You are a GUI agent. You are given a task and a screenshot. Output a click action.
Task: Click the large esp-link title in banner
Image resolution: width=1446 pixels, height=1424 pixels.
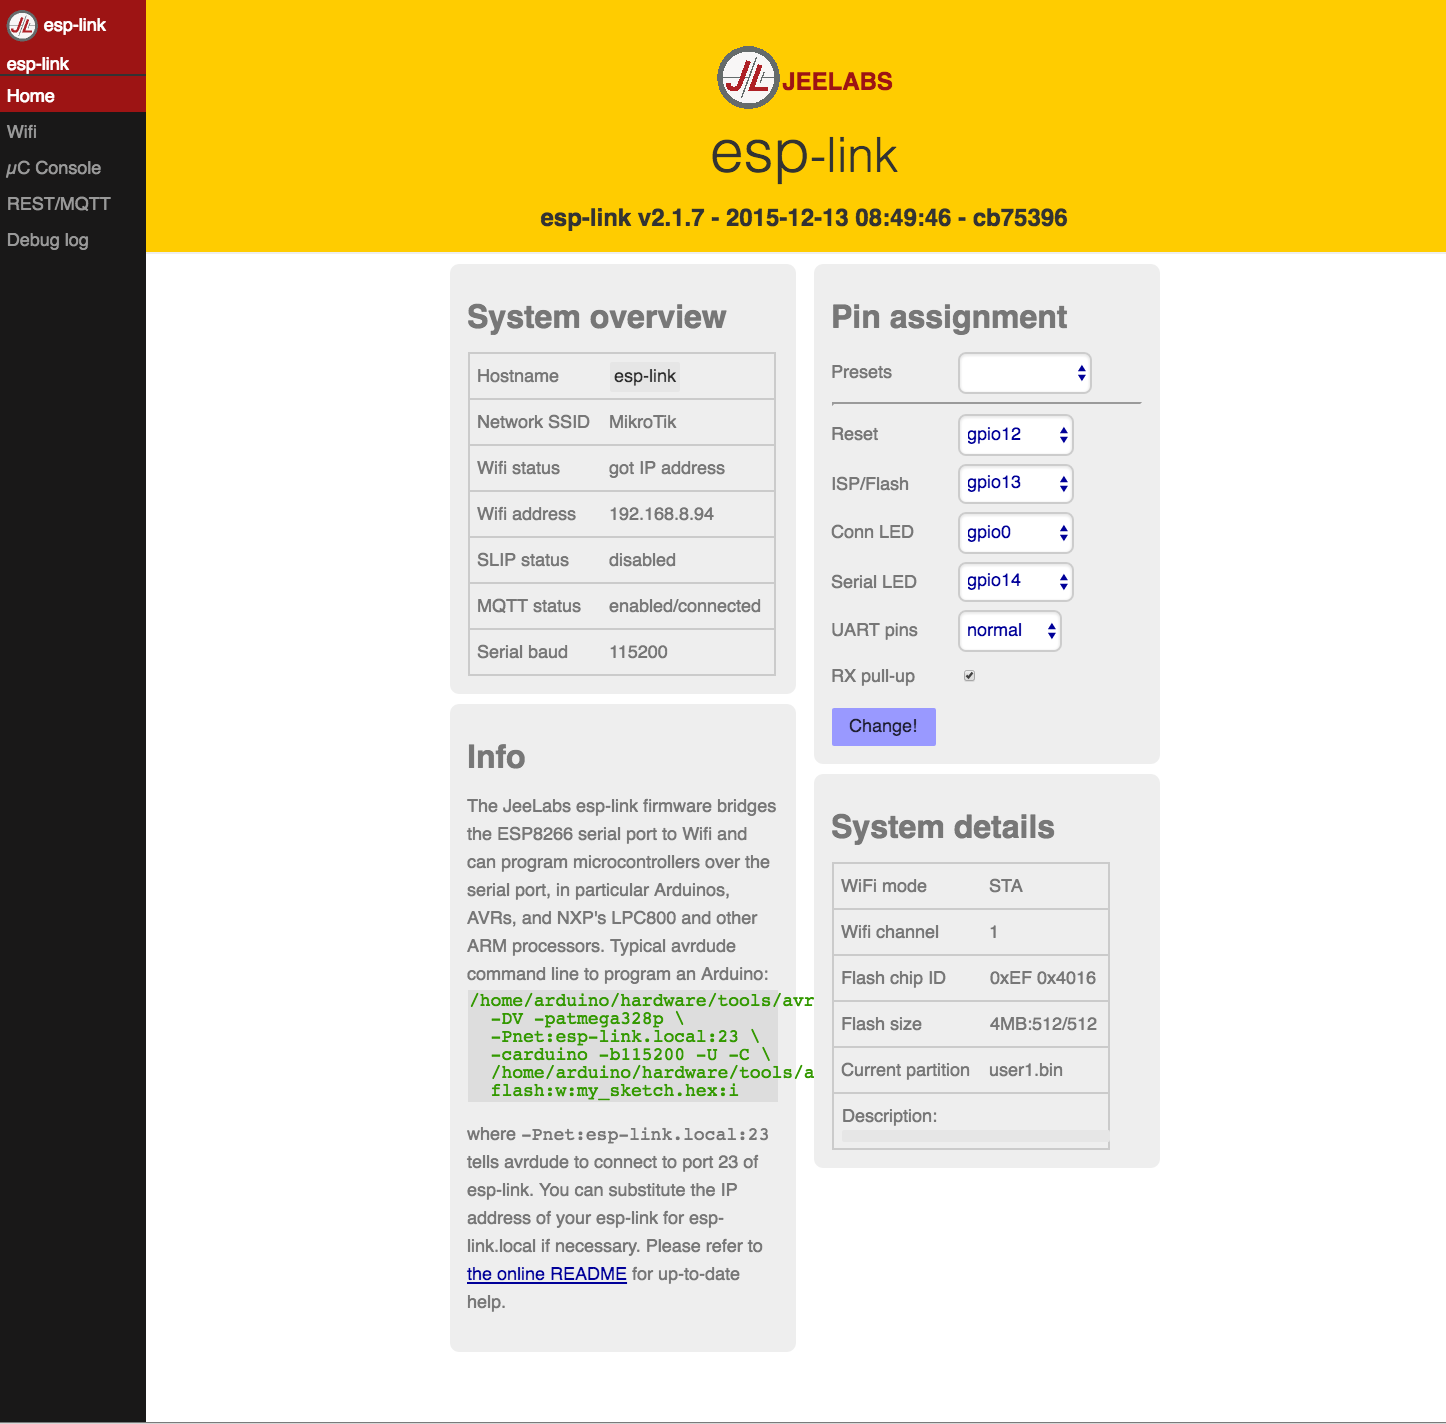coord(804,155)
